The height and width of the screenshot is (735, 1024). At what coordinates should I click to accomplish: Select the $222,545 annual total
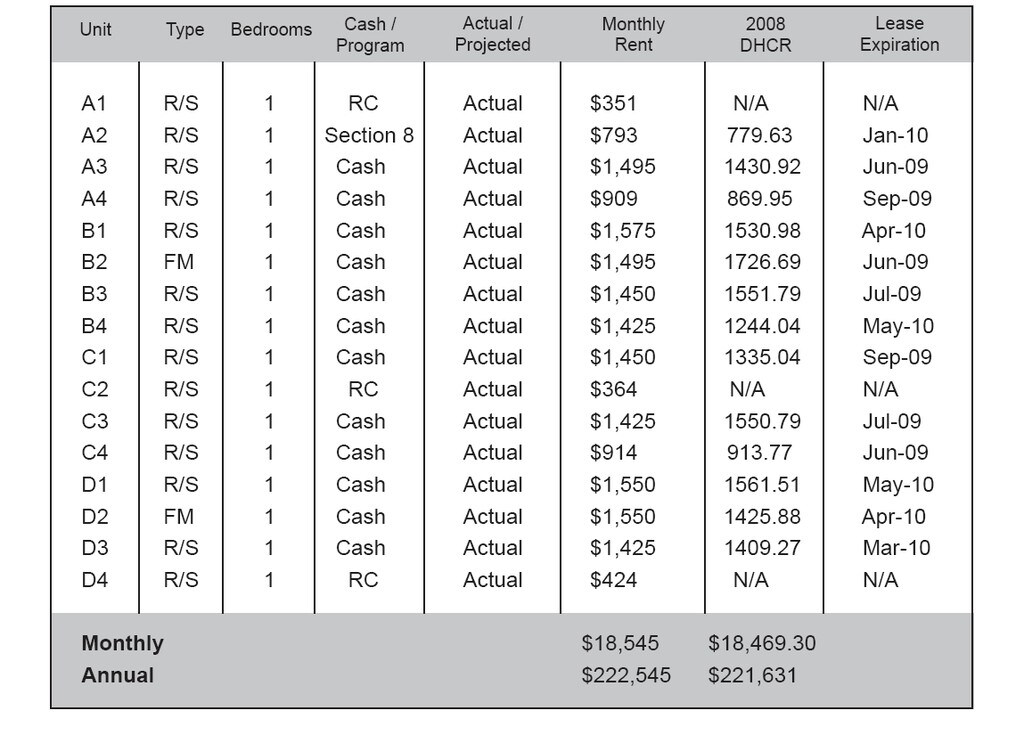click(x=626, y=676)
